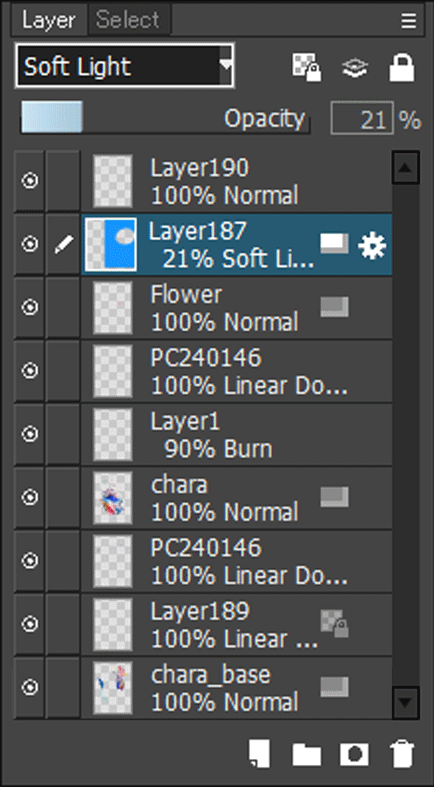
Task: Select the Layer1 90% Burn layer
Action: point(236,436)
